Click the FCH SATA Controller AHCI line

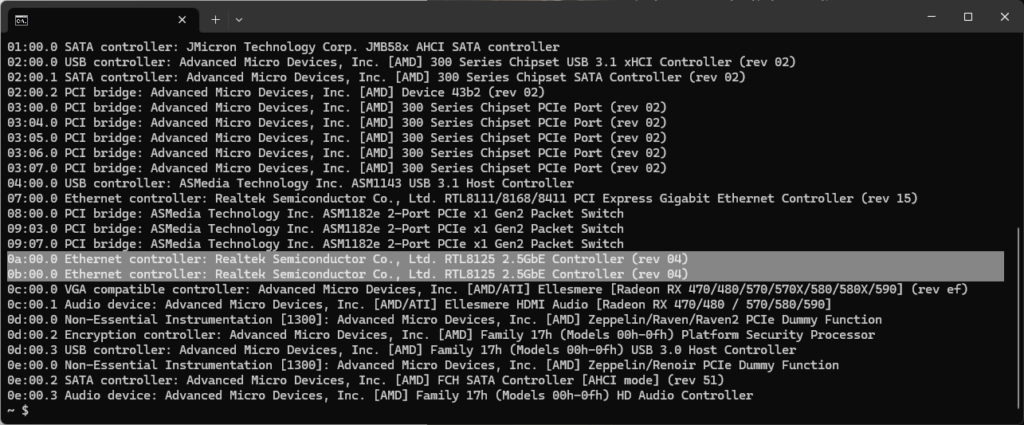click(366, 380)
